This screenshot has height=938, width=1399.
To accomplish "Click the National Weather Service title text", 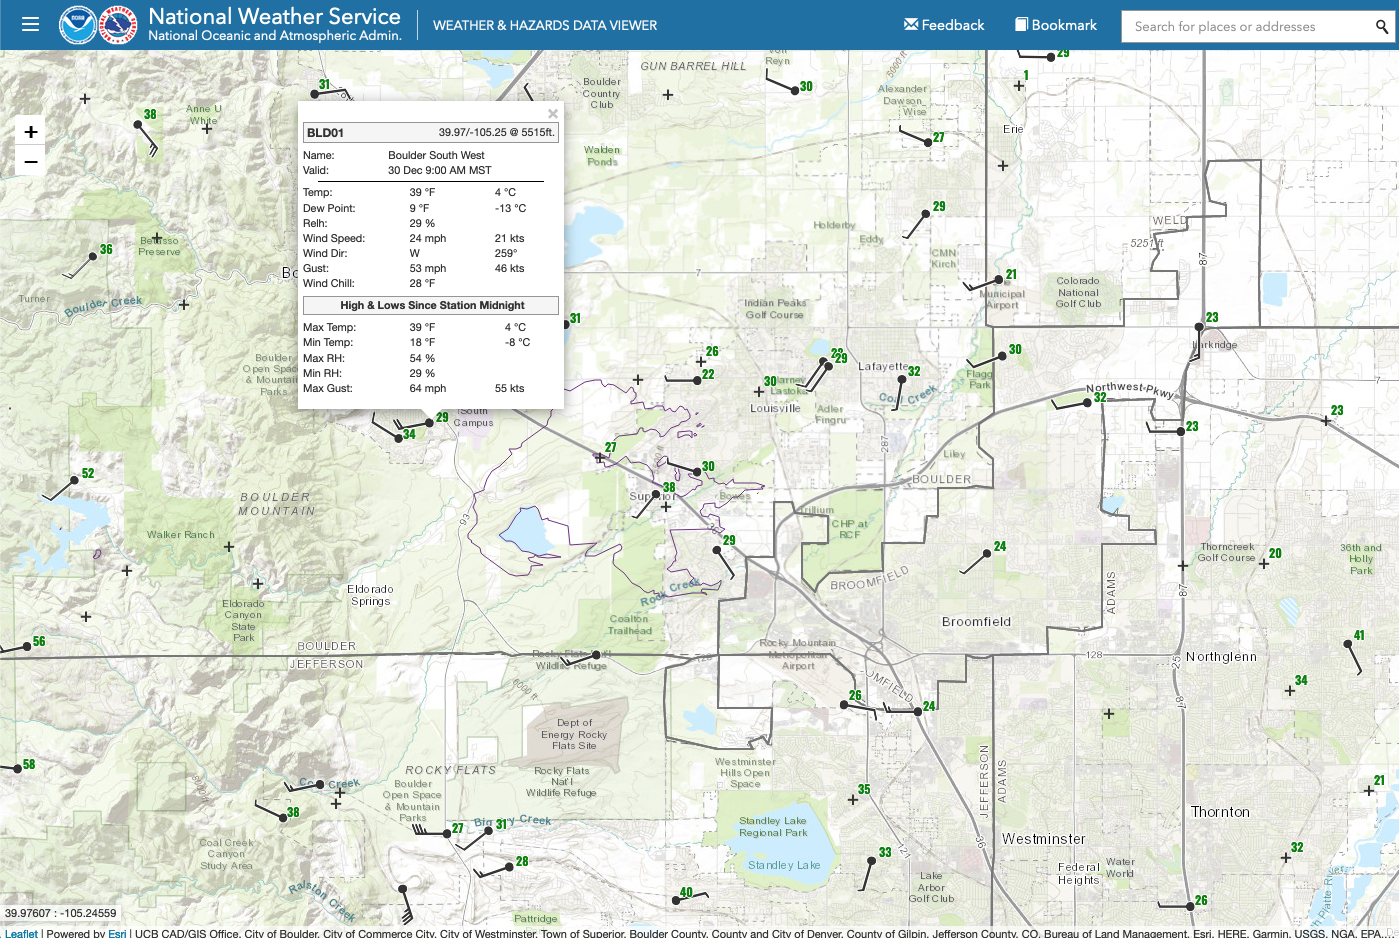I will [x=274, y=16].
